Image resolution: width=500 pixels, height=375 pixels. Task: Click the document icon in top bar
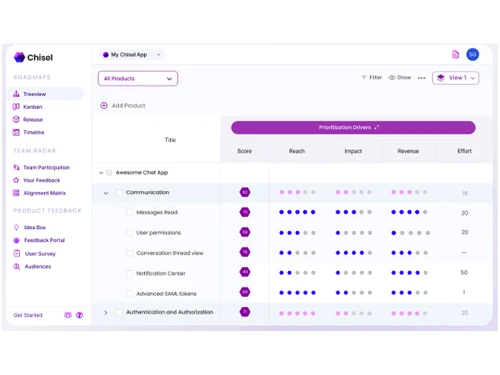455,54
